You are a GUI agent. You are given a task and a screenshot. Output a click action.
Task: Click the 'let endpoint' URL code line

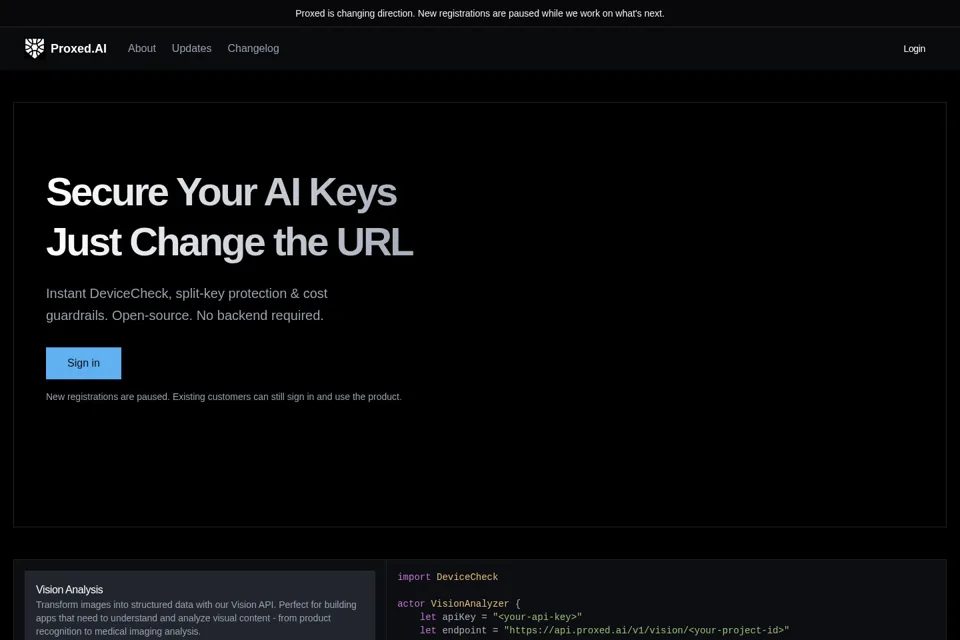(604, 630)
